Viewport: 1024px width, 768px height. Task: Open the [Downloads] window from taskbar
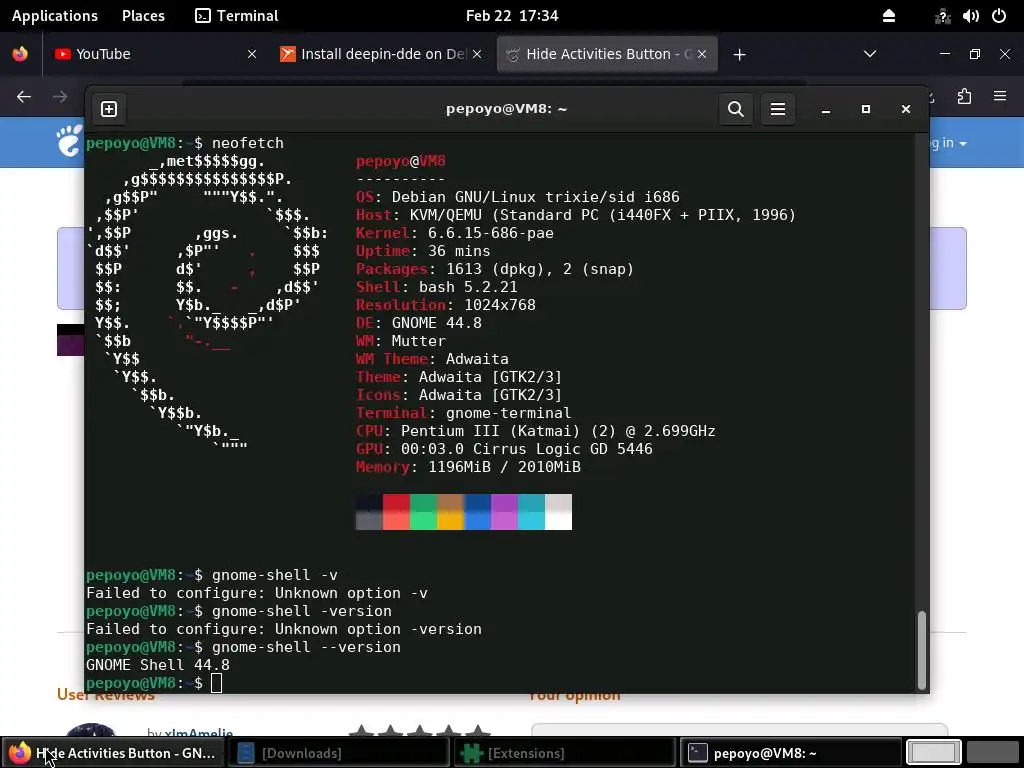click(339, 753)
